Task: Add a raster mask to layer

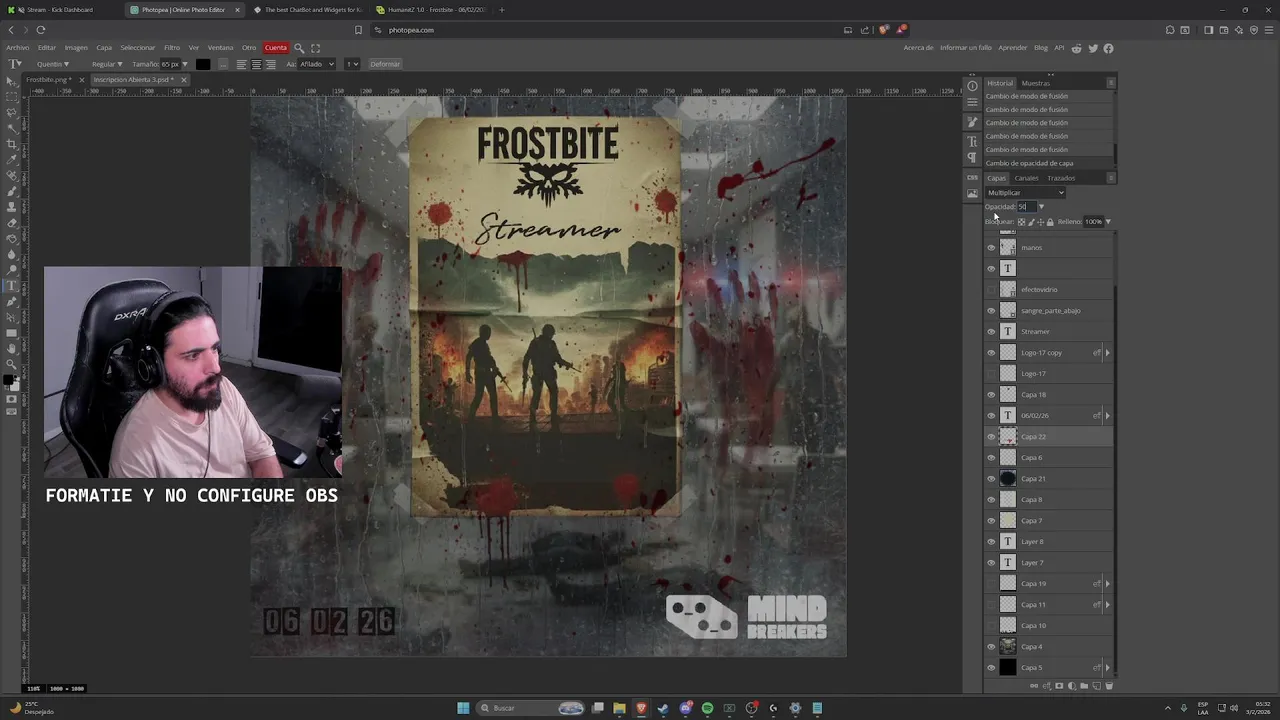Action: pos(1059,686)
